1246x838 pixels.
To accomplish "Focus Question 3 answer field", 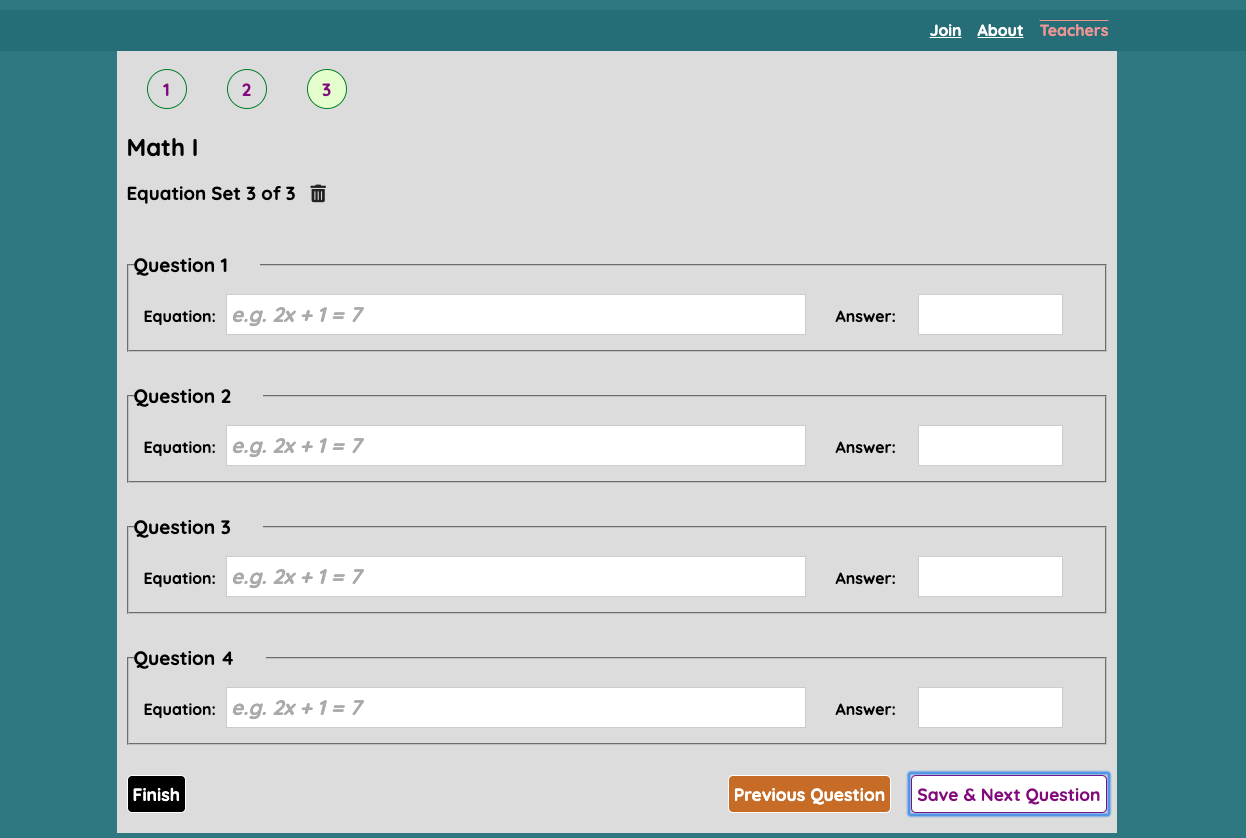I will tap(990, 577).
